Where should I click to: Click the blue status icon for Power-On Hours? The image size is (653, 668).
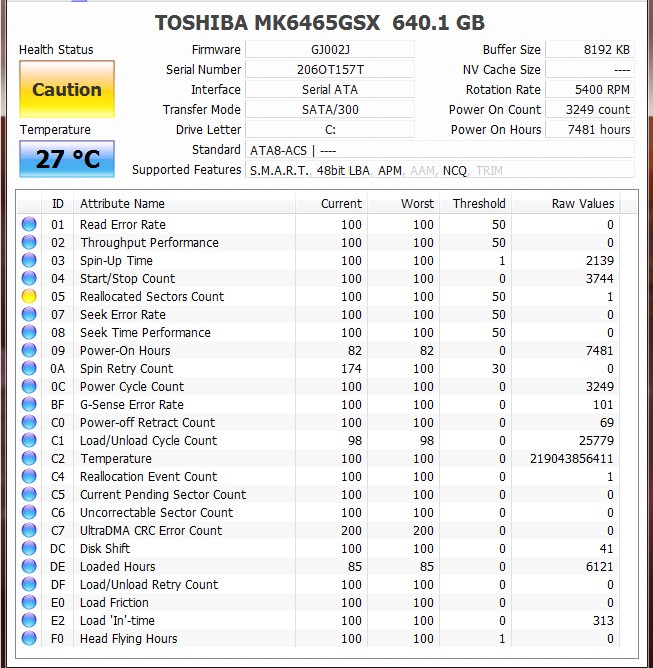[29, 350]
